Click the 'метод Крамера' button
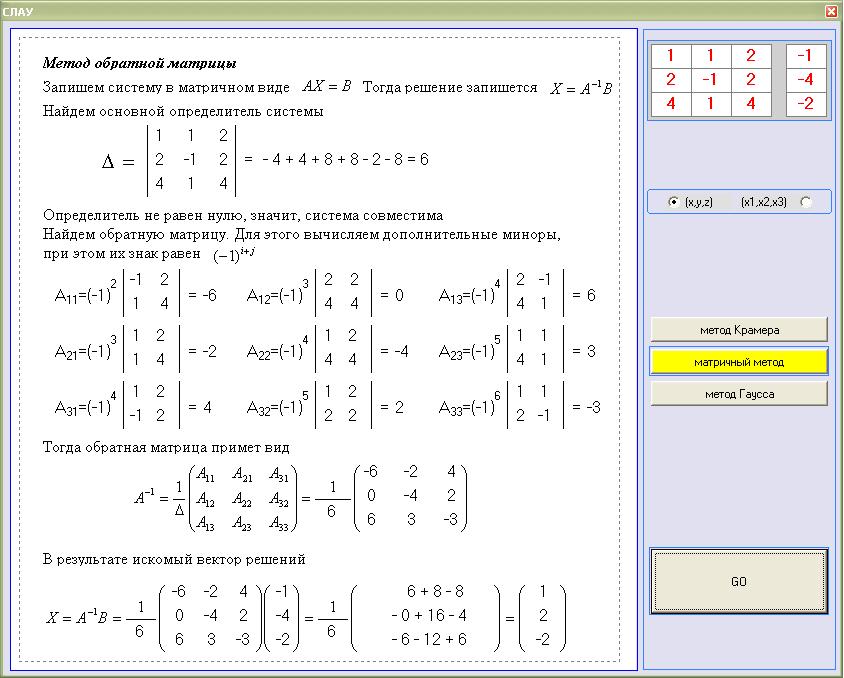The width and height of the screenshot is (844, 678). [739, 329]
